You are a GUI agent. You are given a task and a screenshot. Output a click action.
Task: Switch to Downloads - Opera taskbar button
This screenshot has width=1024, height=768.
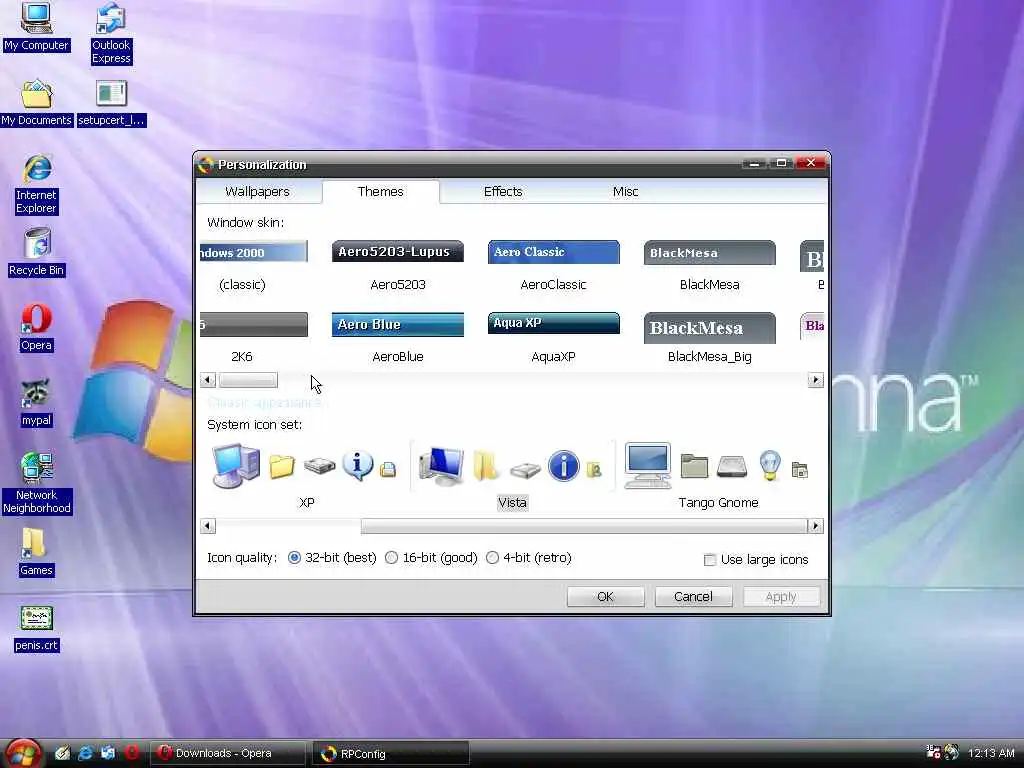point(228,753)
